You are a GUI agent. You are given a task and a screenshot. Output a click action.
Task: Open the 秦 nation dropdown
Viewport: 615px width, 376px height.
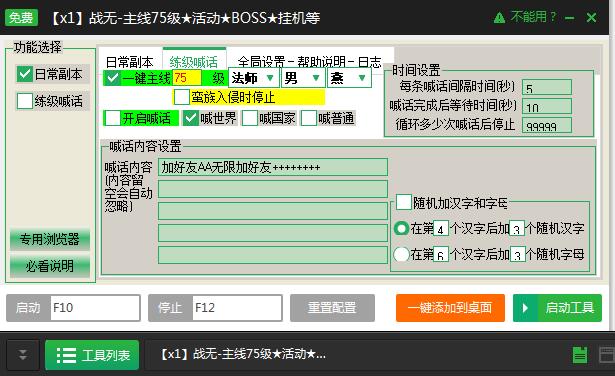click(x=349, y=78)
